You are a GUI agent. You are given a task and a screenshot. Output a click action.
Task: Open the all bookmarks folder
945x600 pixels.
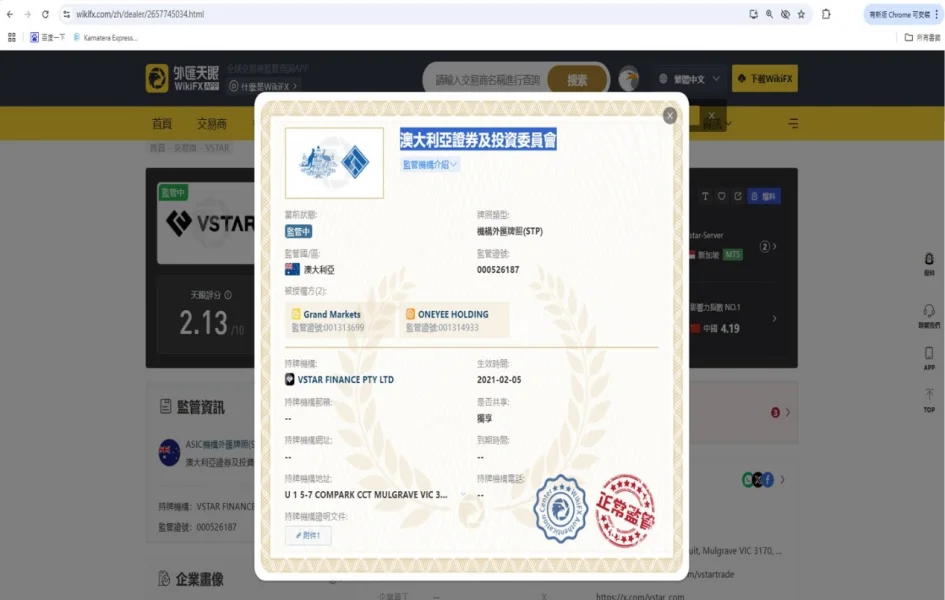(x=922, y=37)
